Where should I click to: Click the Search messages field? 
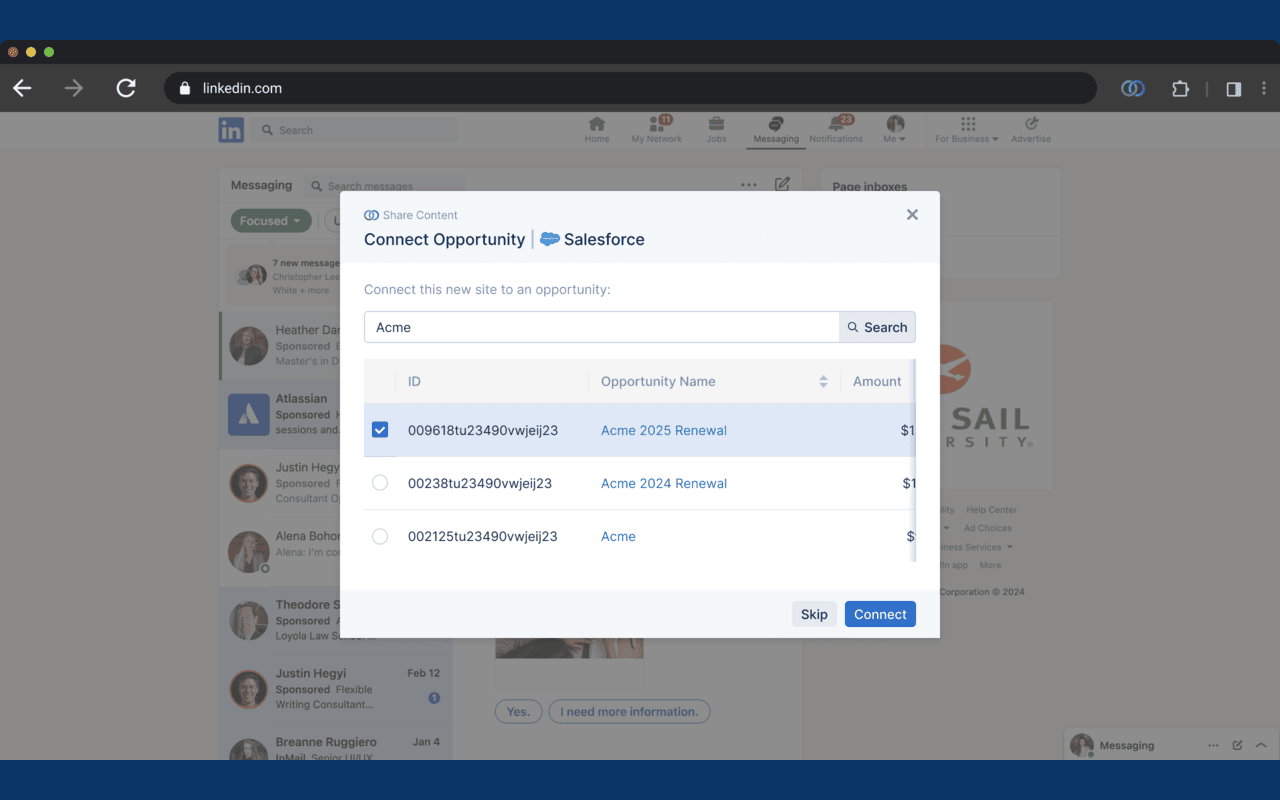point(385,186)
